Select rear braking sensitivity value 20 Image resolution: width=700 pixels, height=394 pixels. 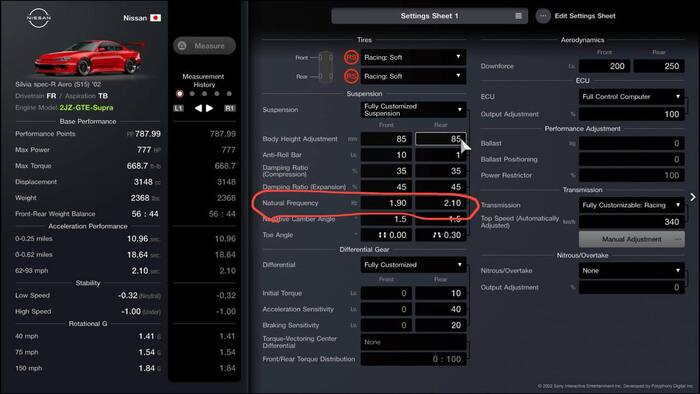(x=441, y=325)
